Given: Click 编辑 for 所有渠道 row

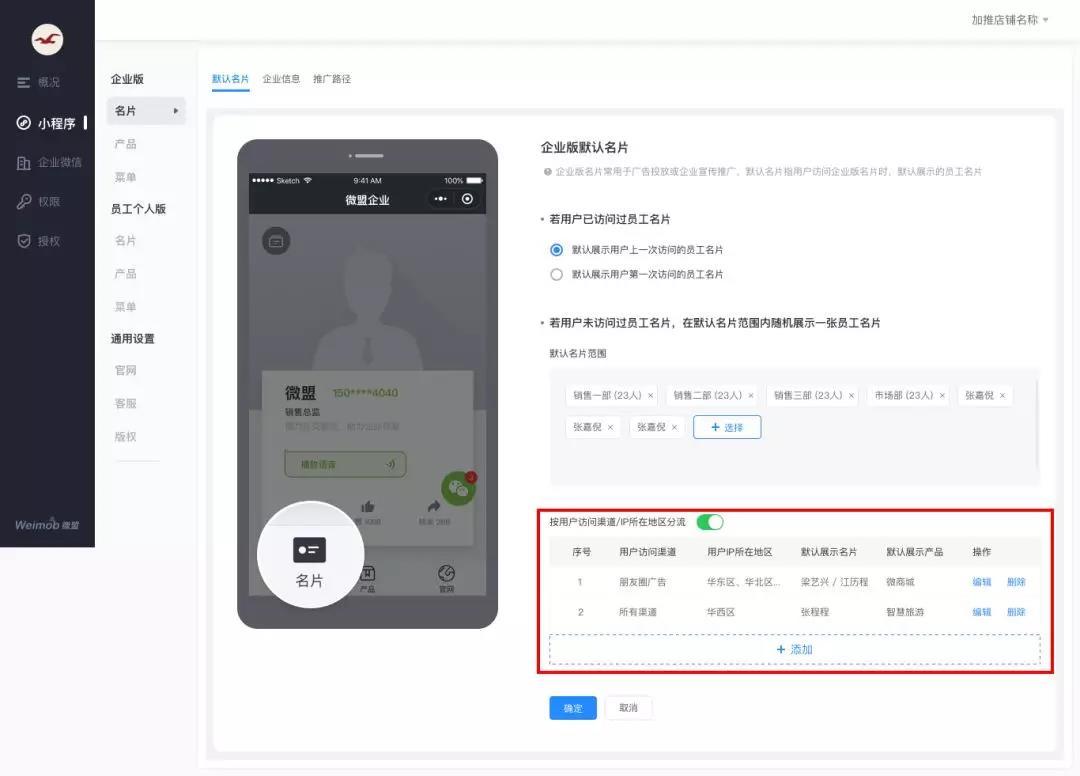Looking at the screenshot, I should (x=982, y=611).
